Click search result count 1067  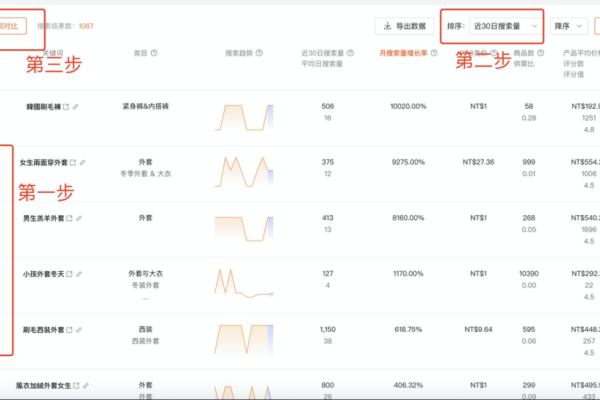coord(86,26)
